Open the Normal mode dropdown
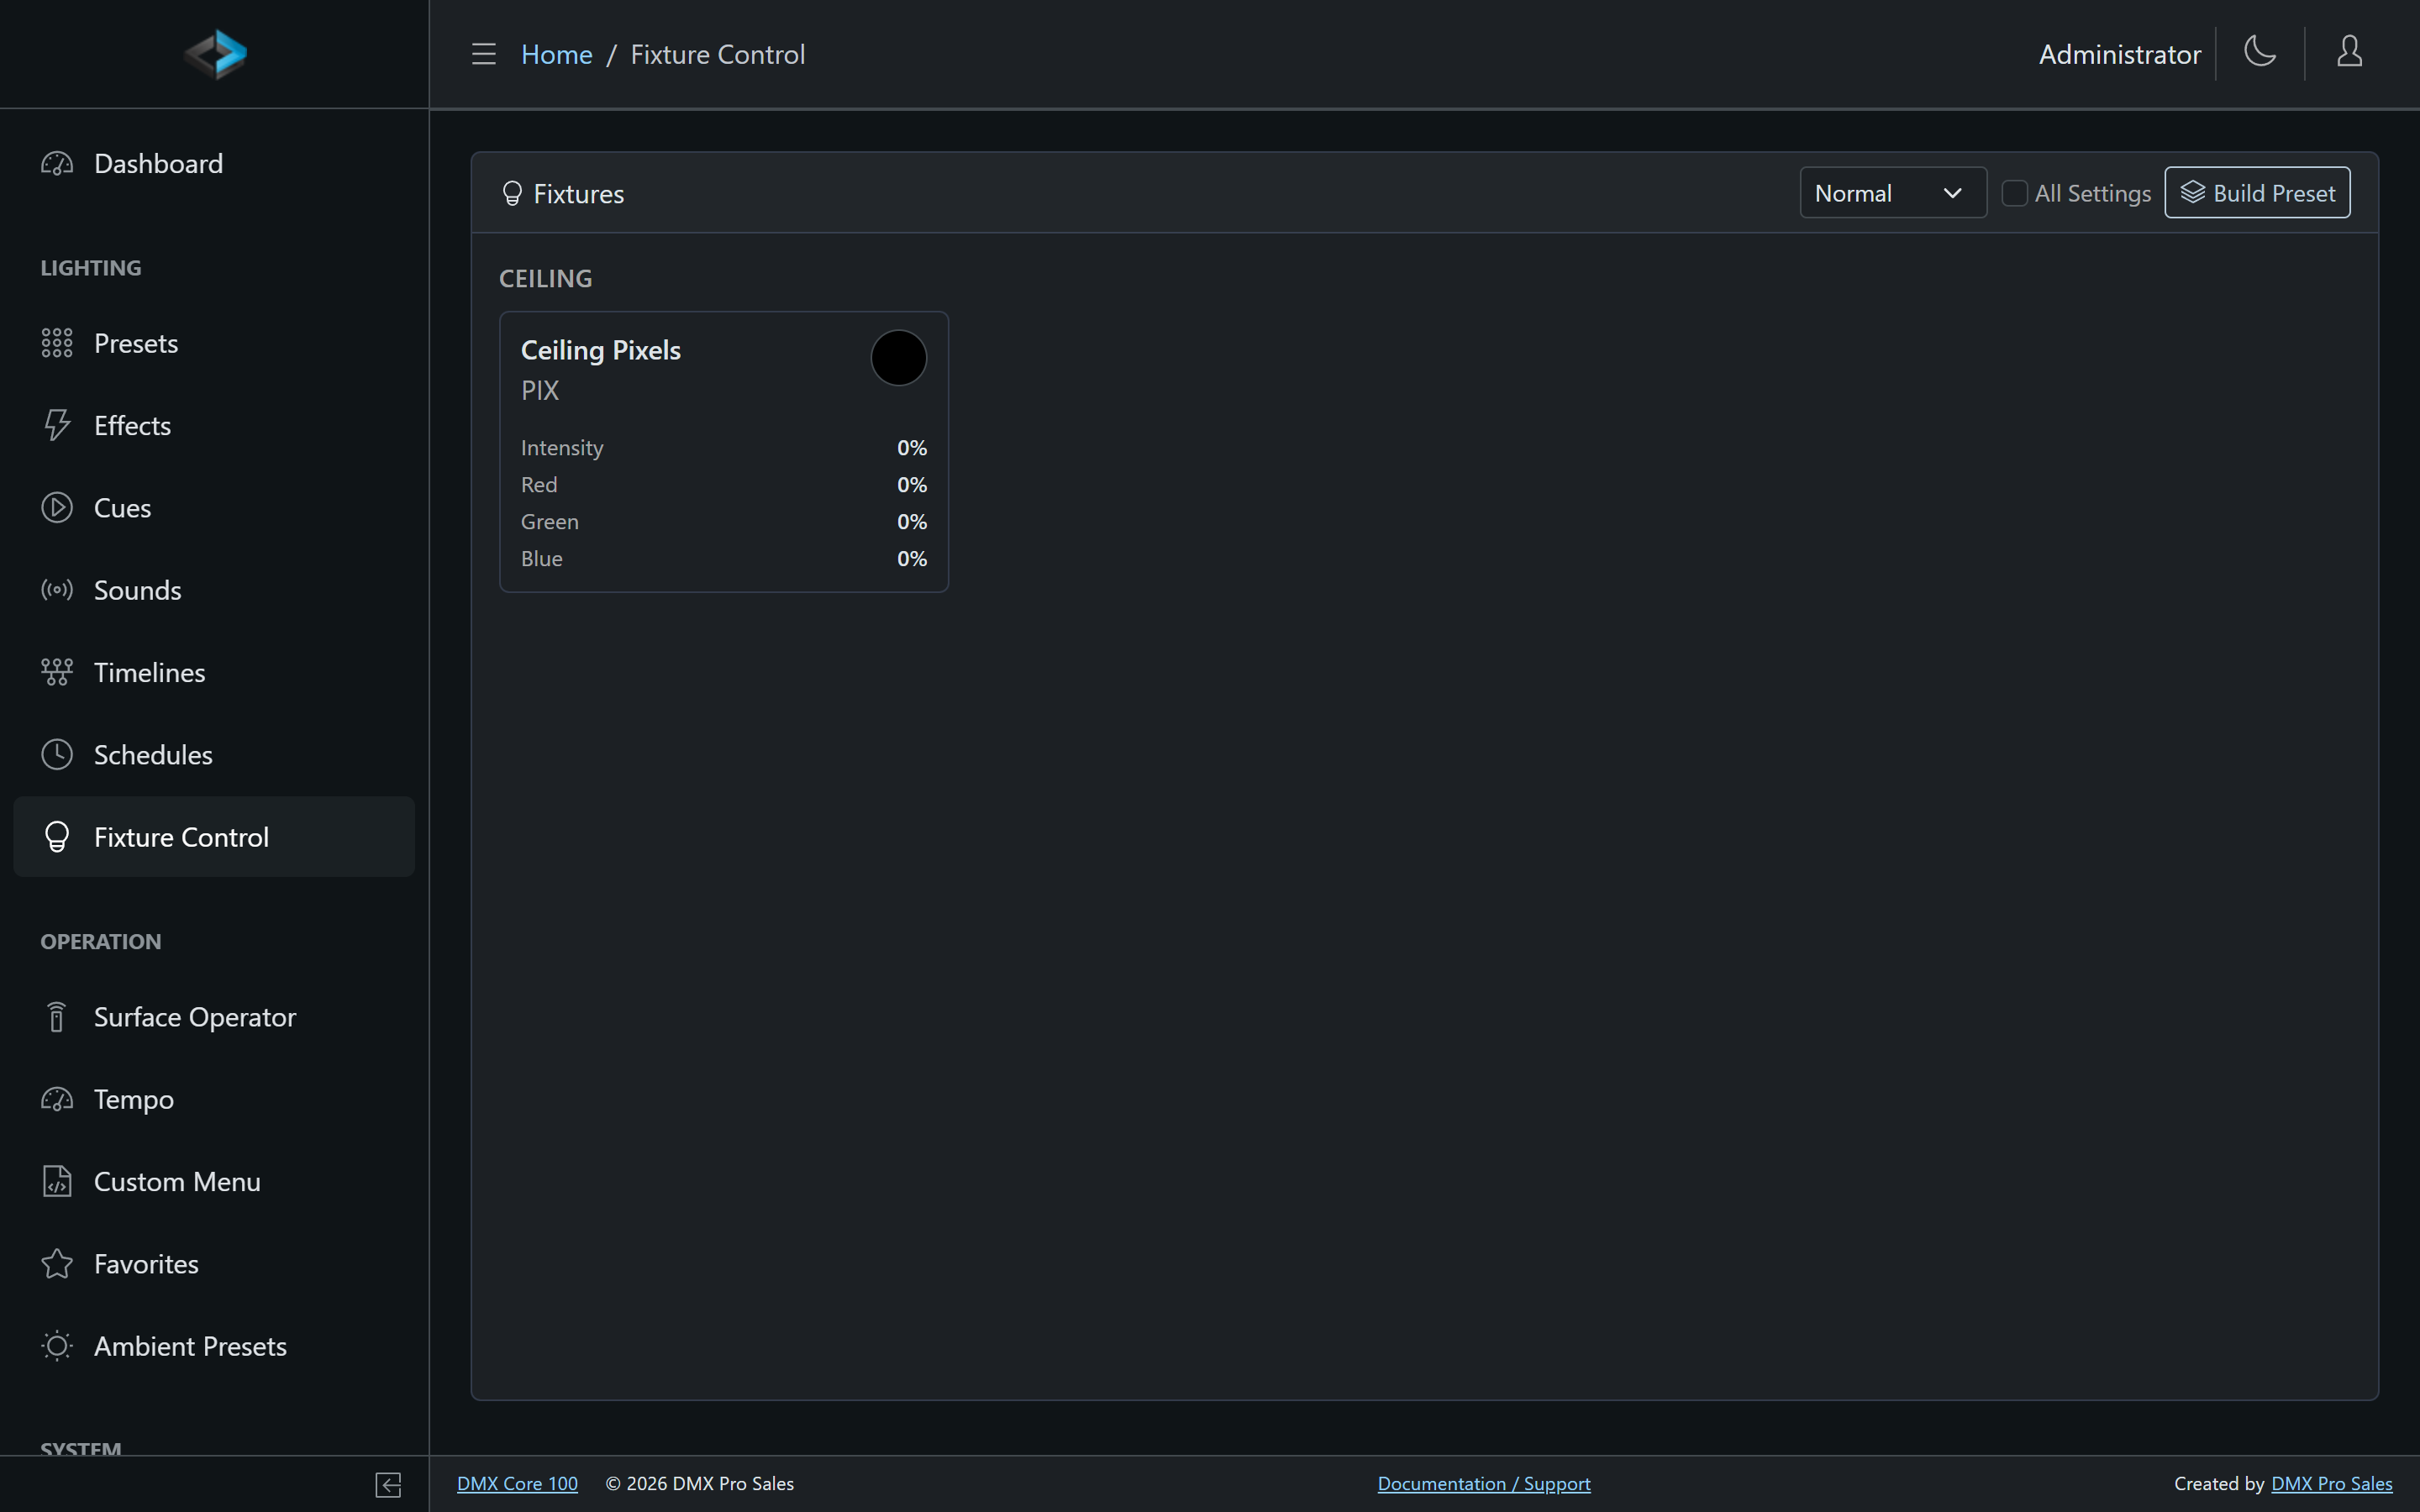The image size is (2420, 1512). (x=1892, y=193)
